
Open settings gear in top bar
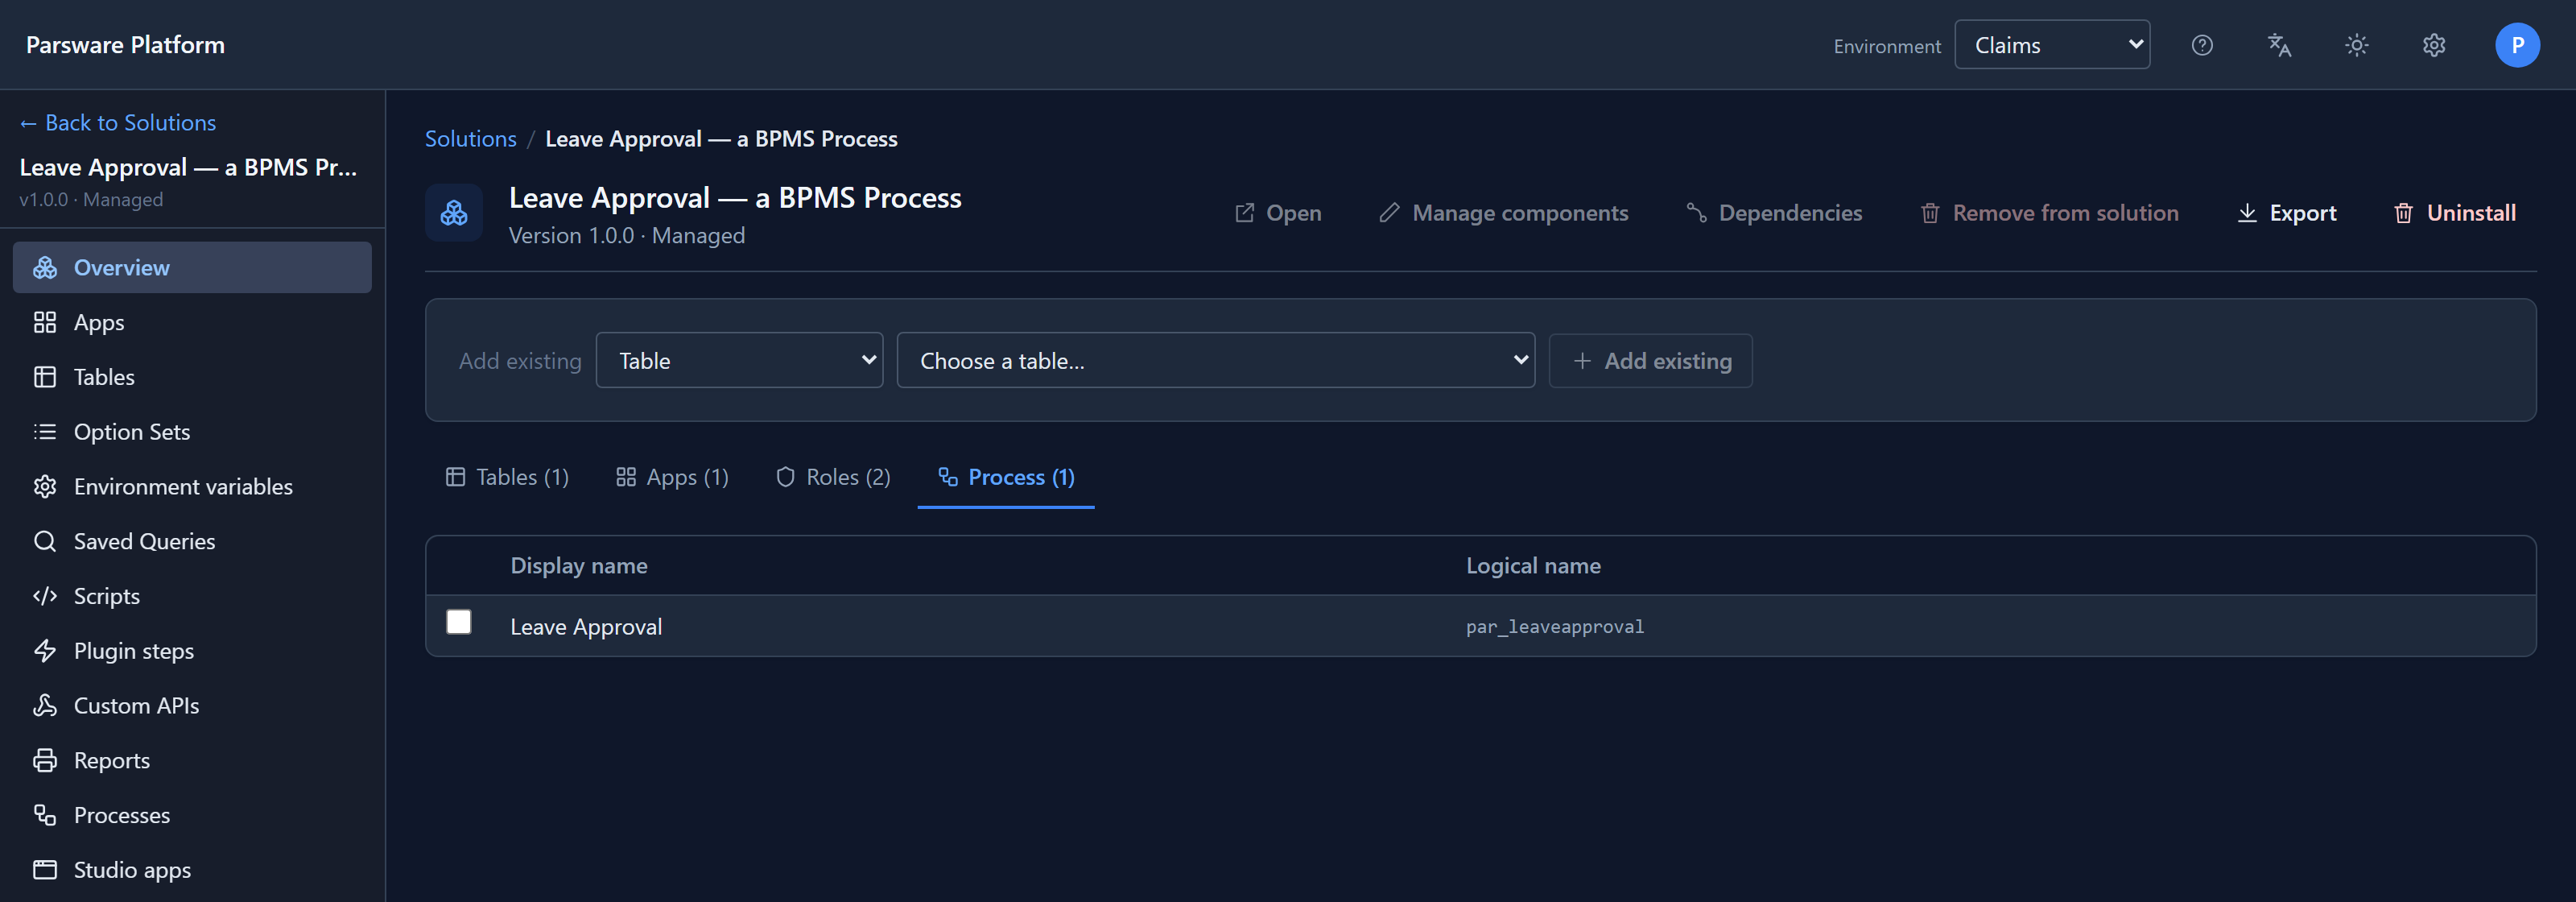coord(2434,45)
